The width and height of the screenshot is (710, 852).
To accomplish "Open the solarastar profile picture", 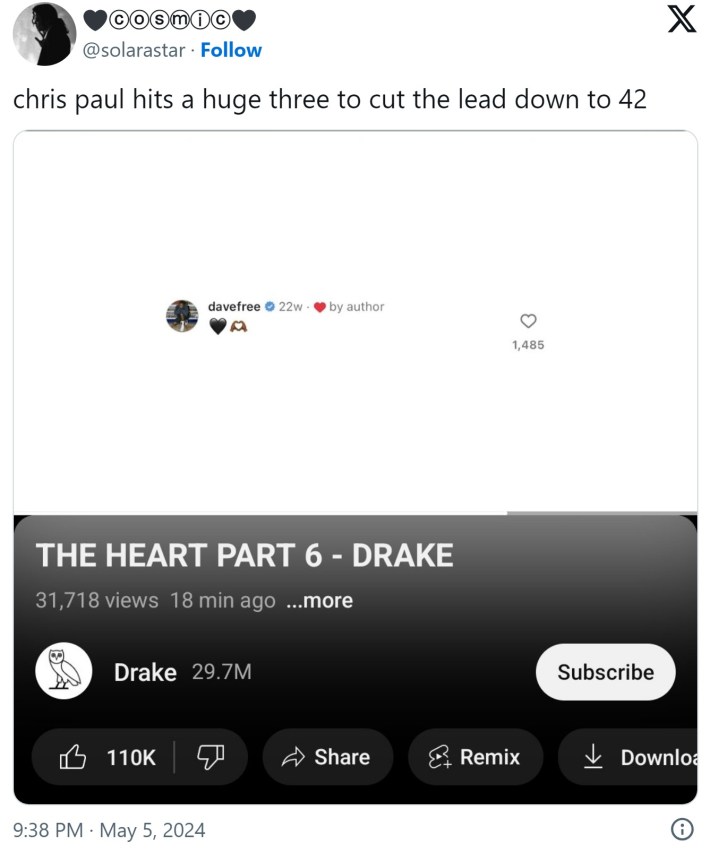I will click(45, 34).
